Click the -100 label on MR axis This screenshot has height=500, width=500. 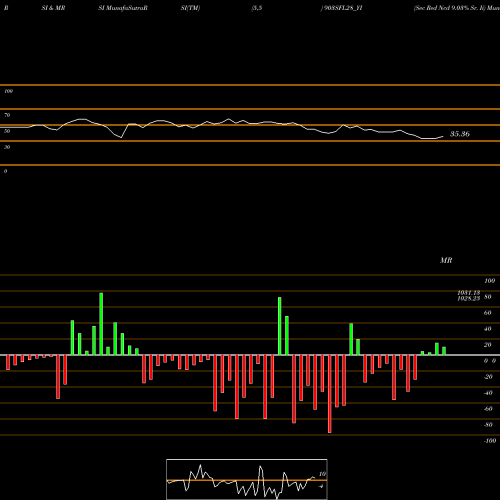click(490, 441)
